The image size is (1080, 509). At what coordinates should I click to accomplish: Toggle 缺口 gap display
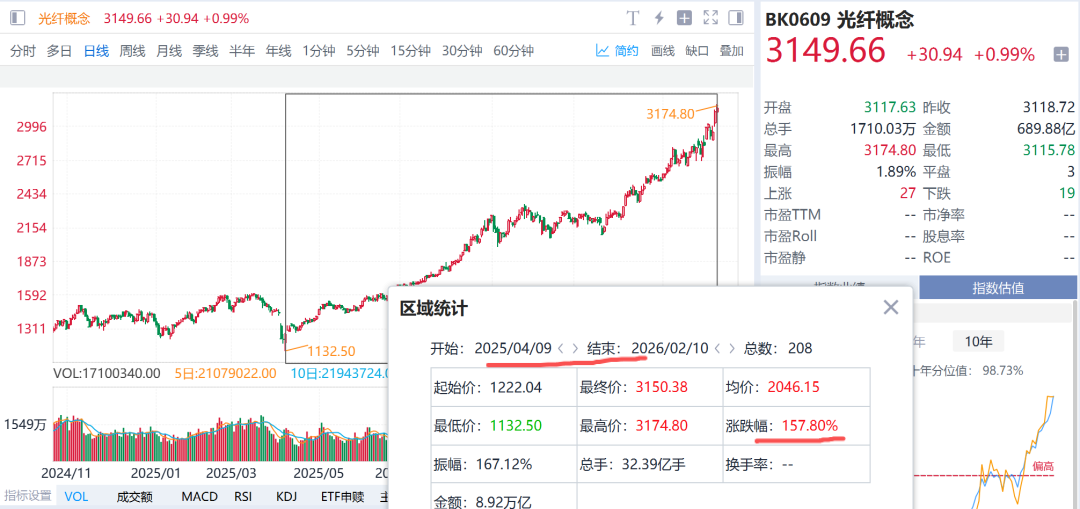coord(697,51)
